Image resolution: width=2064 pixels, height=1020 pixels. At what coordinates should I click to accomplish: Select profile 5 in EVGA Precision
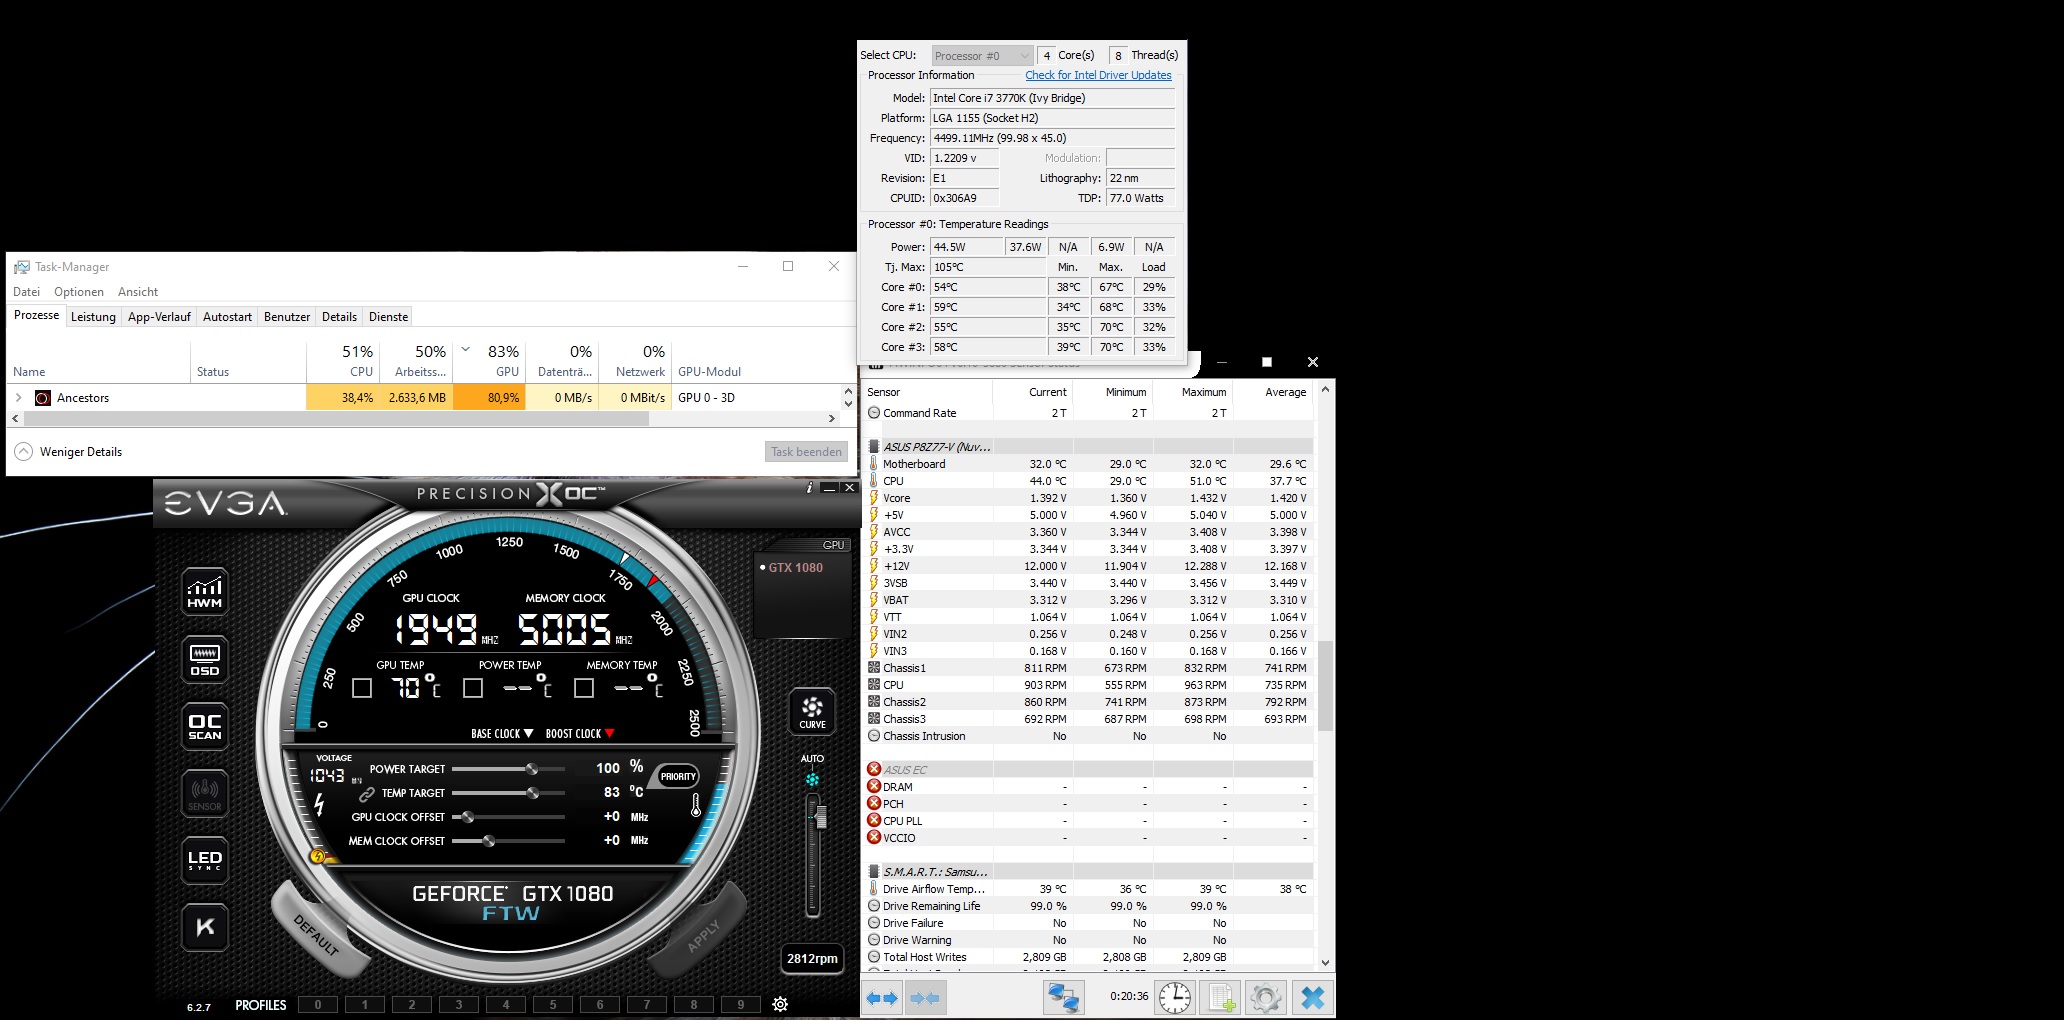[553, 1005]
